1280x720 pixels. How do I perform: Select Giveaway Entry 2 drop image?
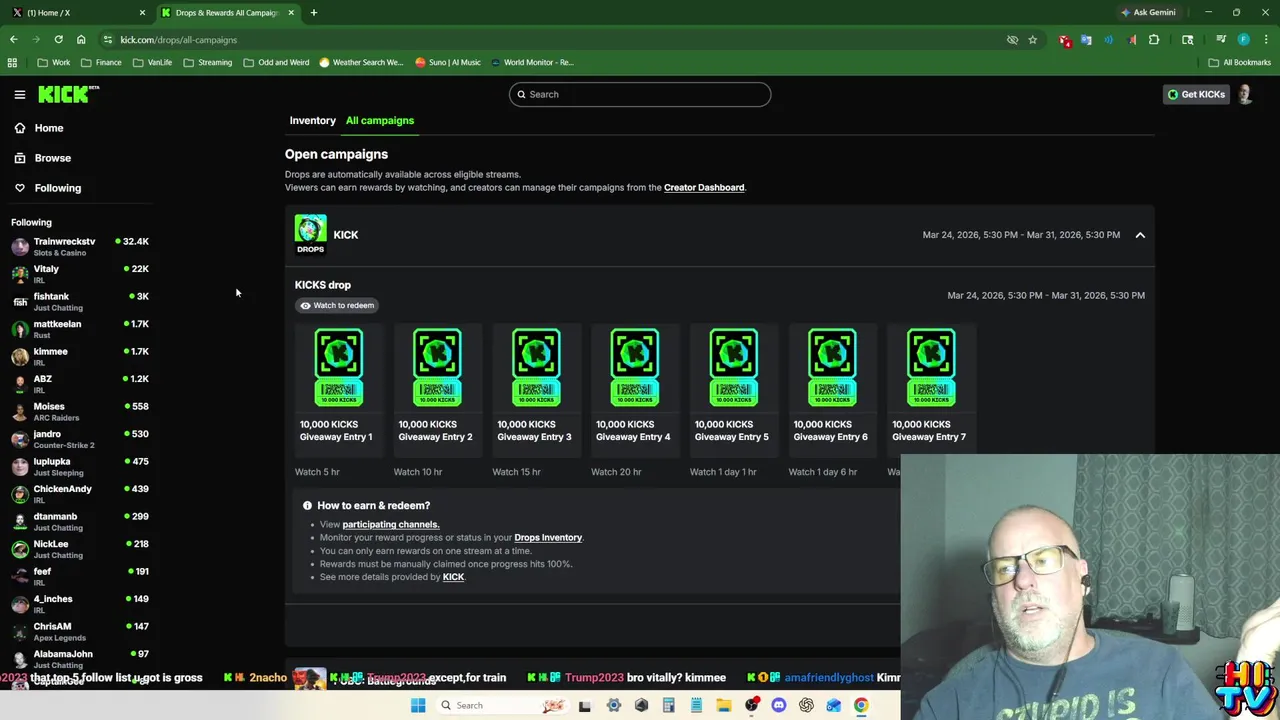[x=437, y=367]
